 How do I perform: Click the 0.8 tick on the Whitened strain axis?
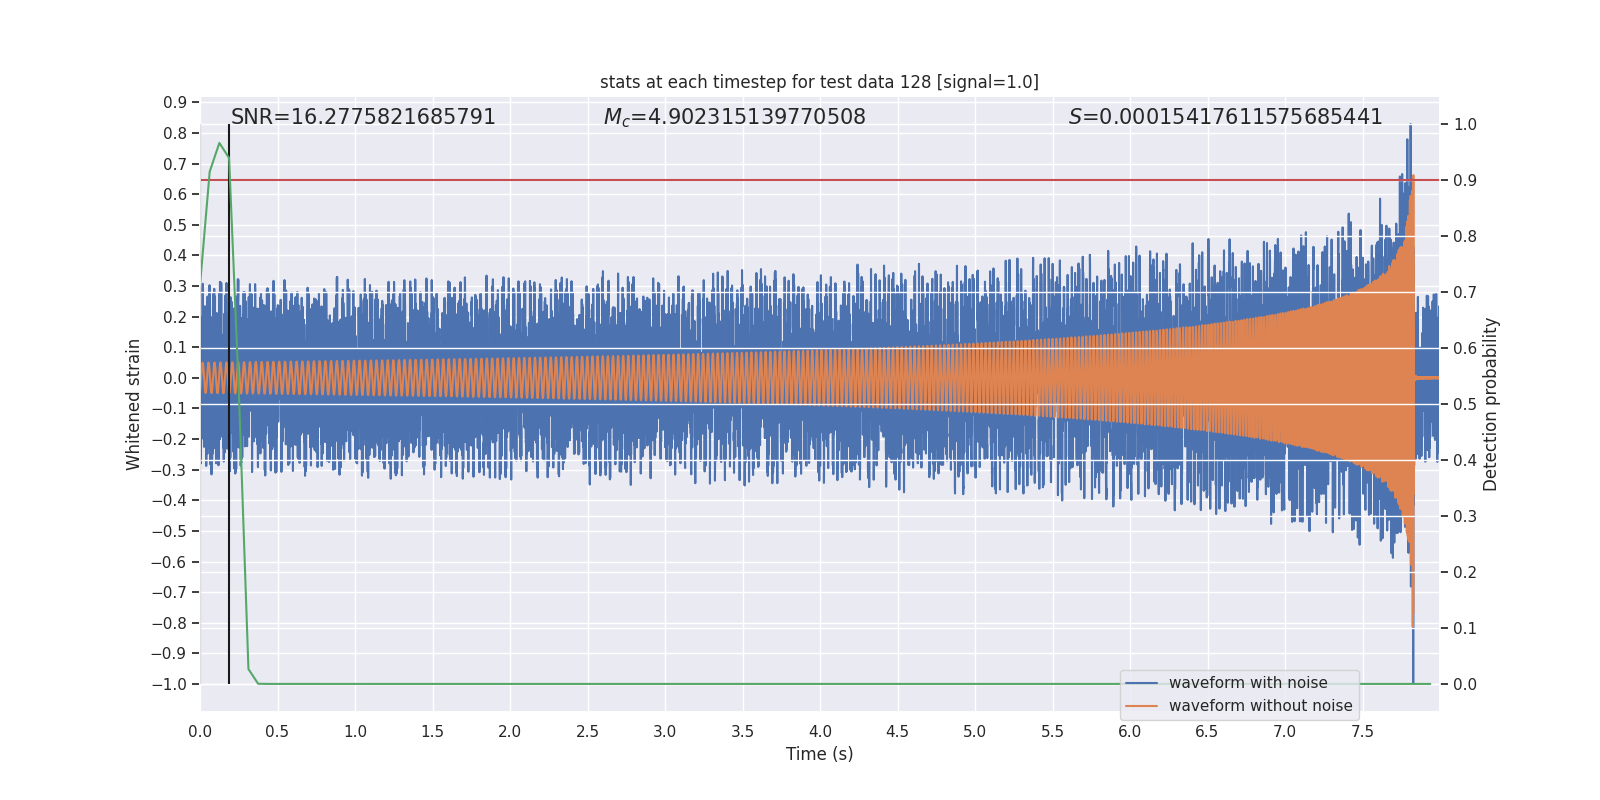coord(175,134)
